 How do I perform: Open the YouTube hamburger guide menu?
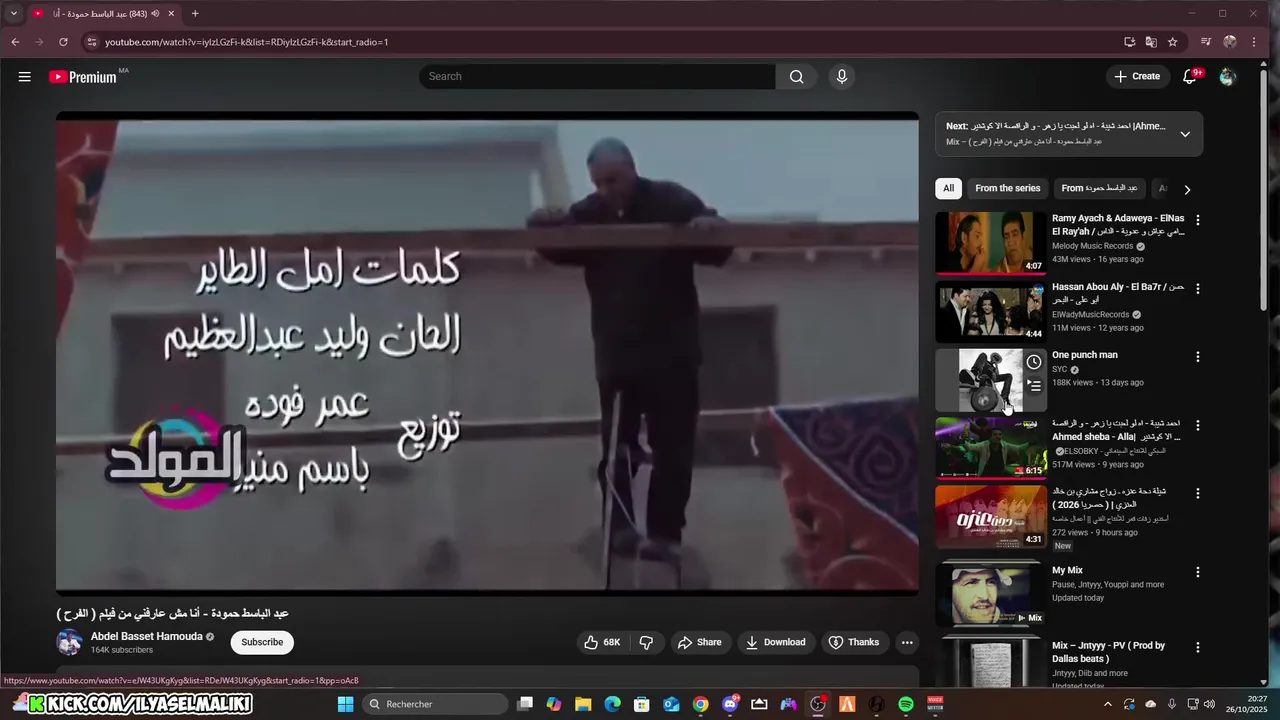click(25, 76)
